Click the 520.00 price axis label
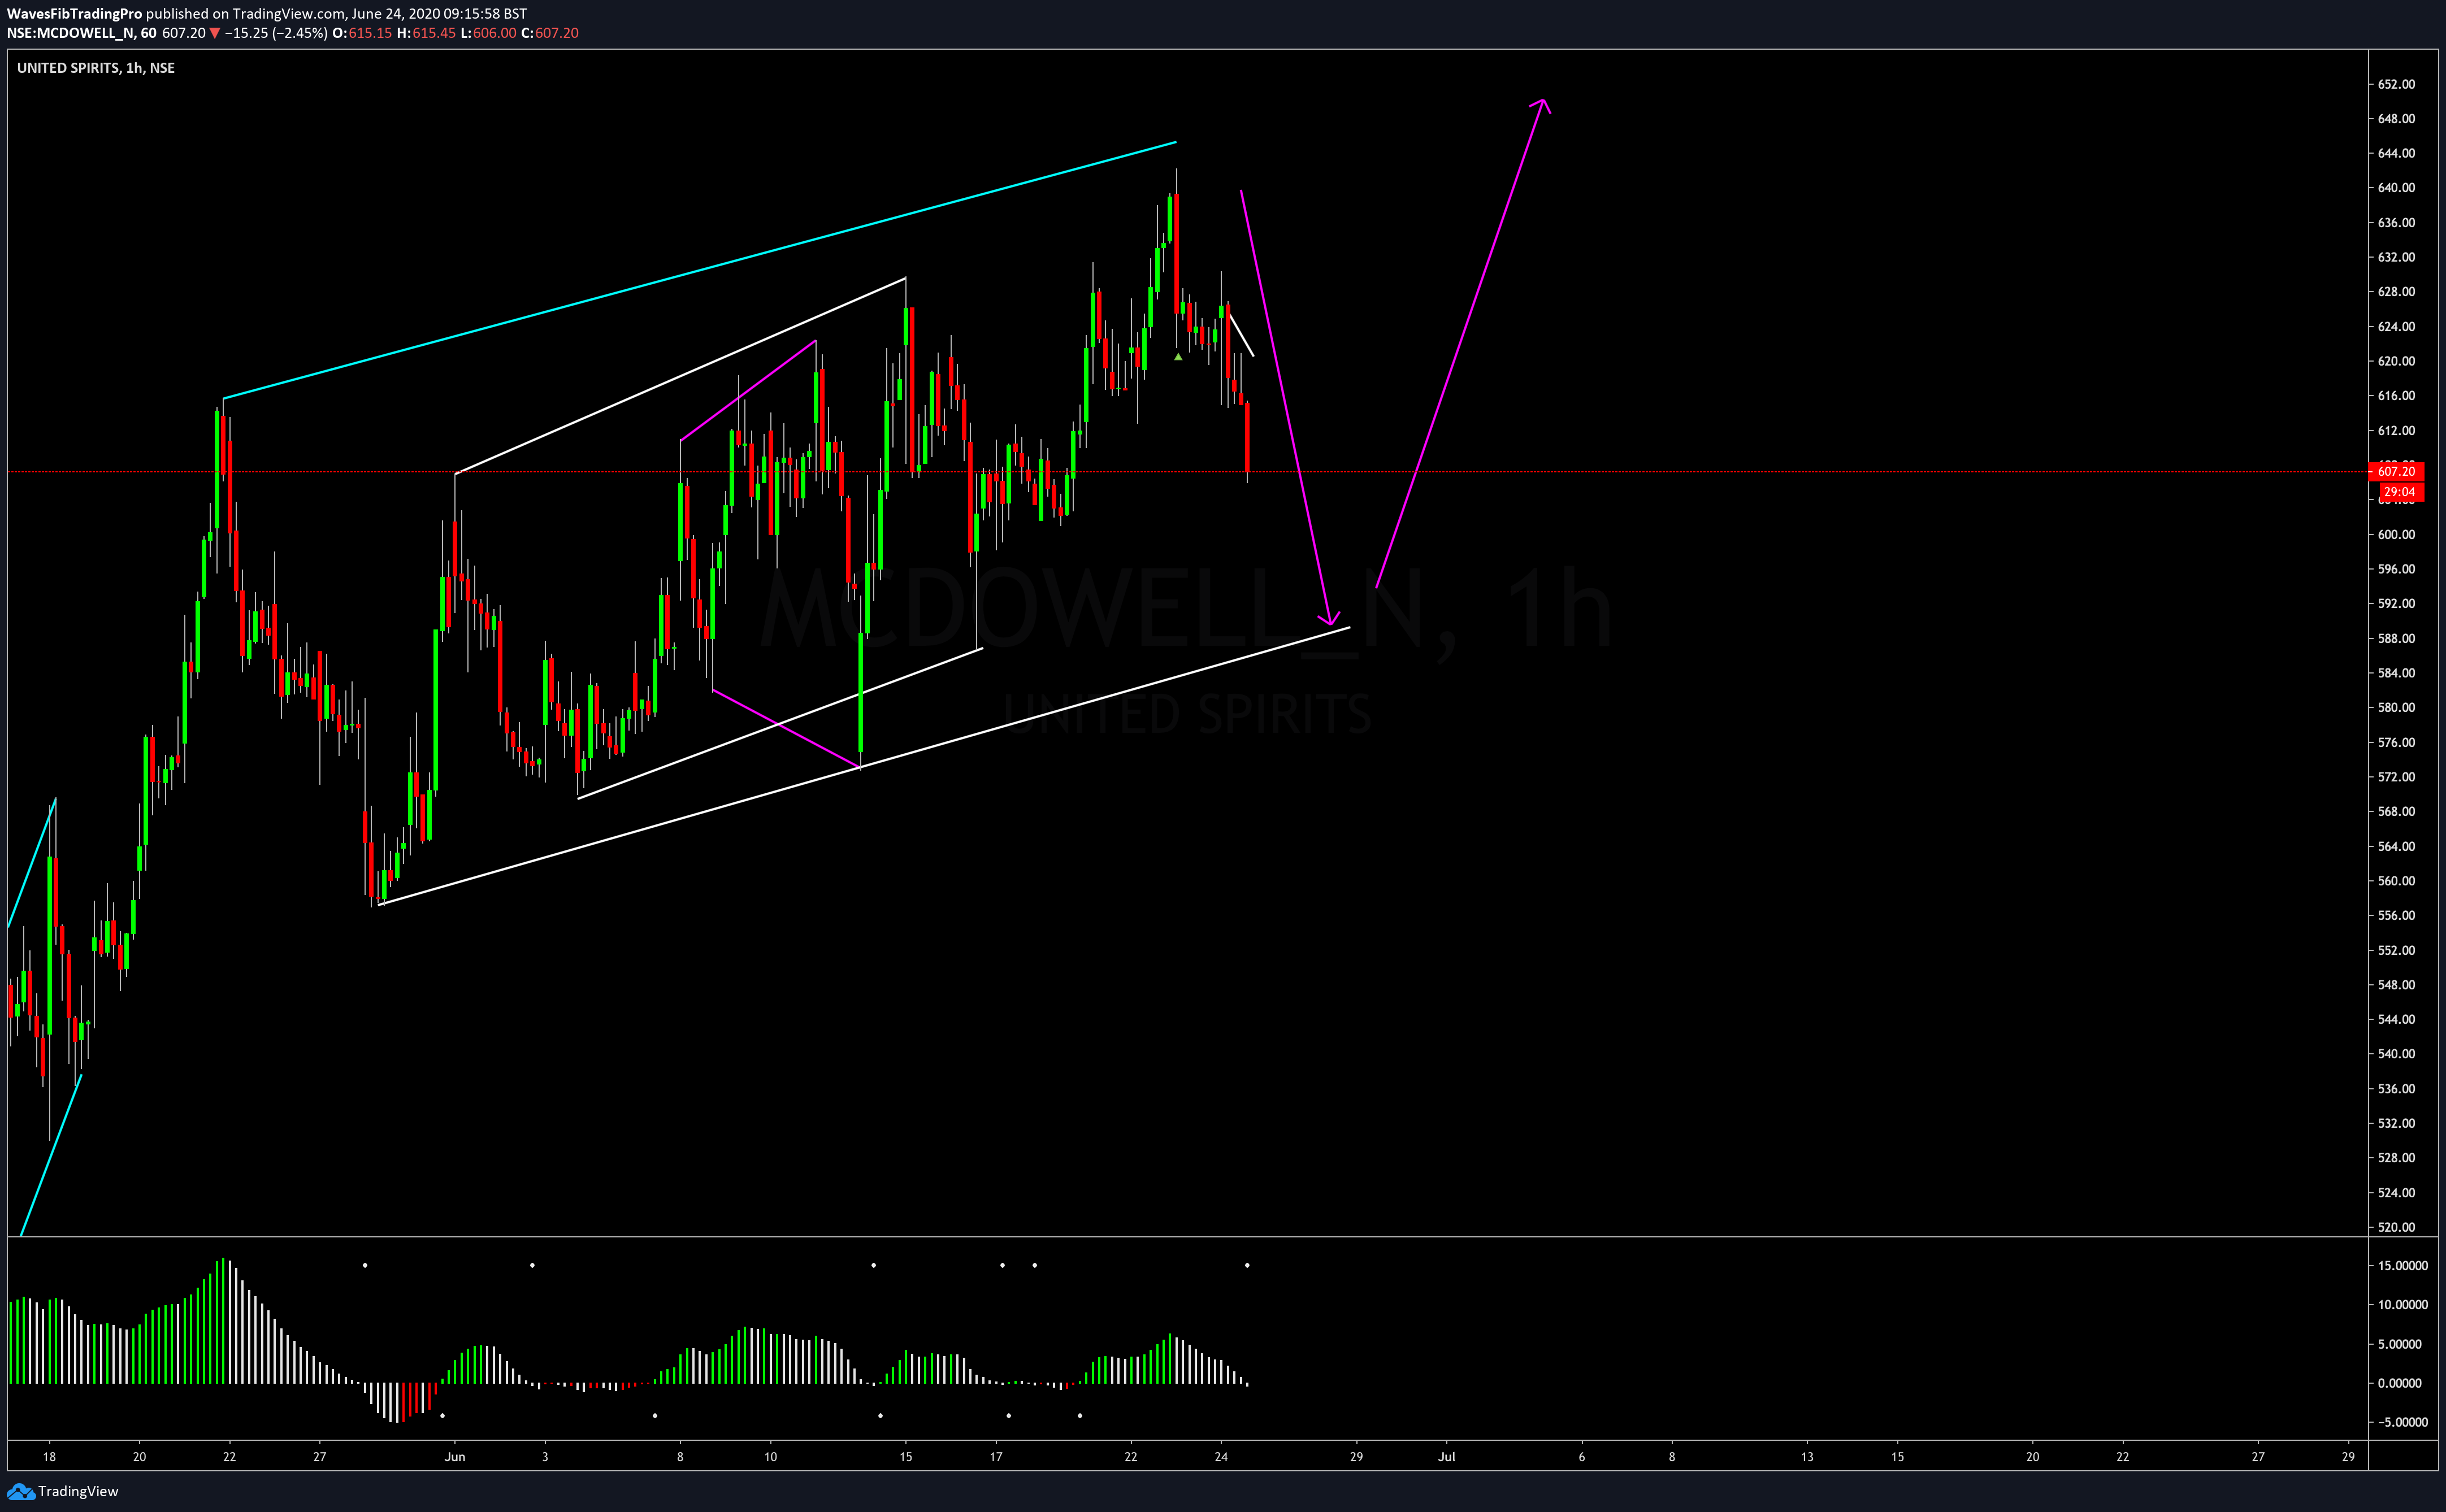This screenshot has height=1512, width=2446. pyautogui.click(x=2396, y=1228)
